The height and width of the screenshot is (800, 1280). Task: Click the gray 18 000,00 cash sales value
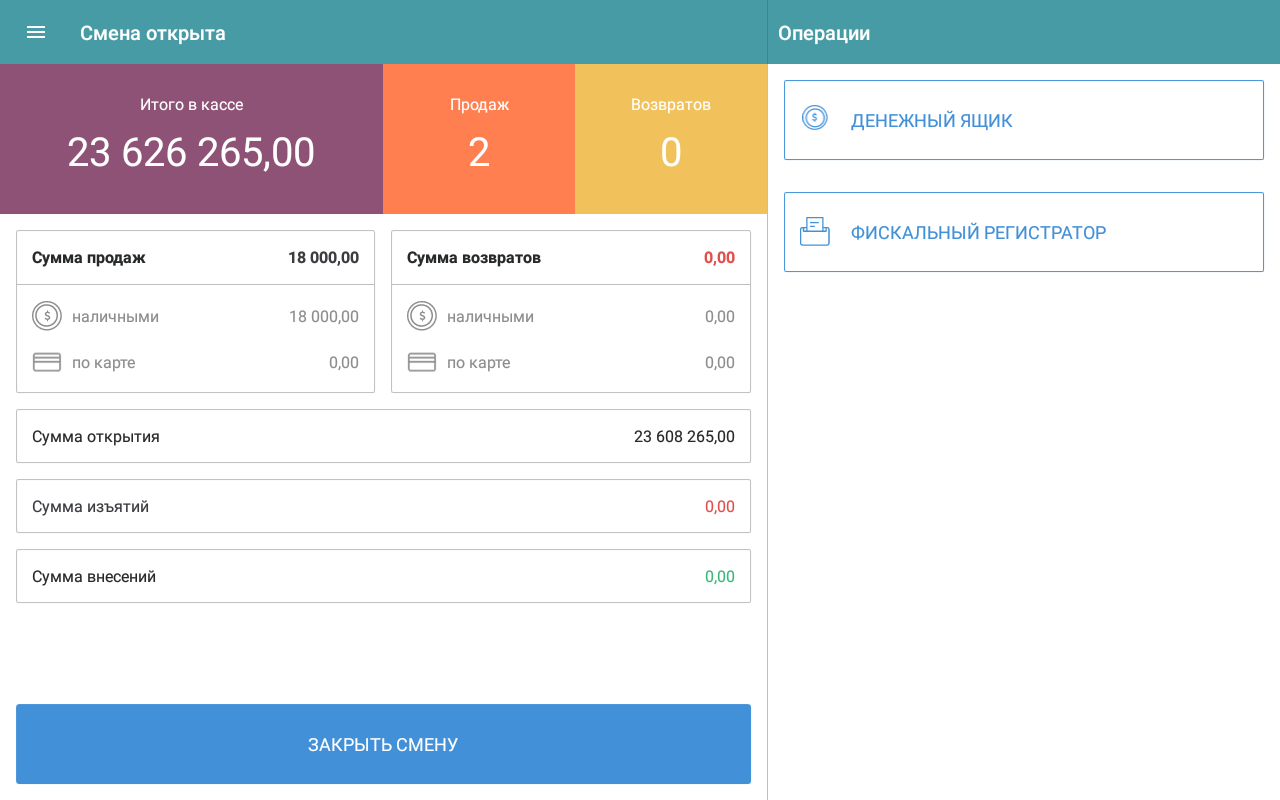pos(324,317)
